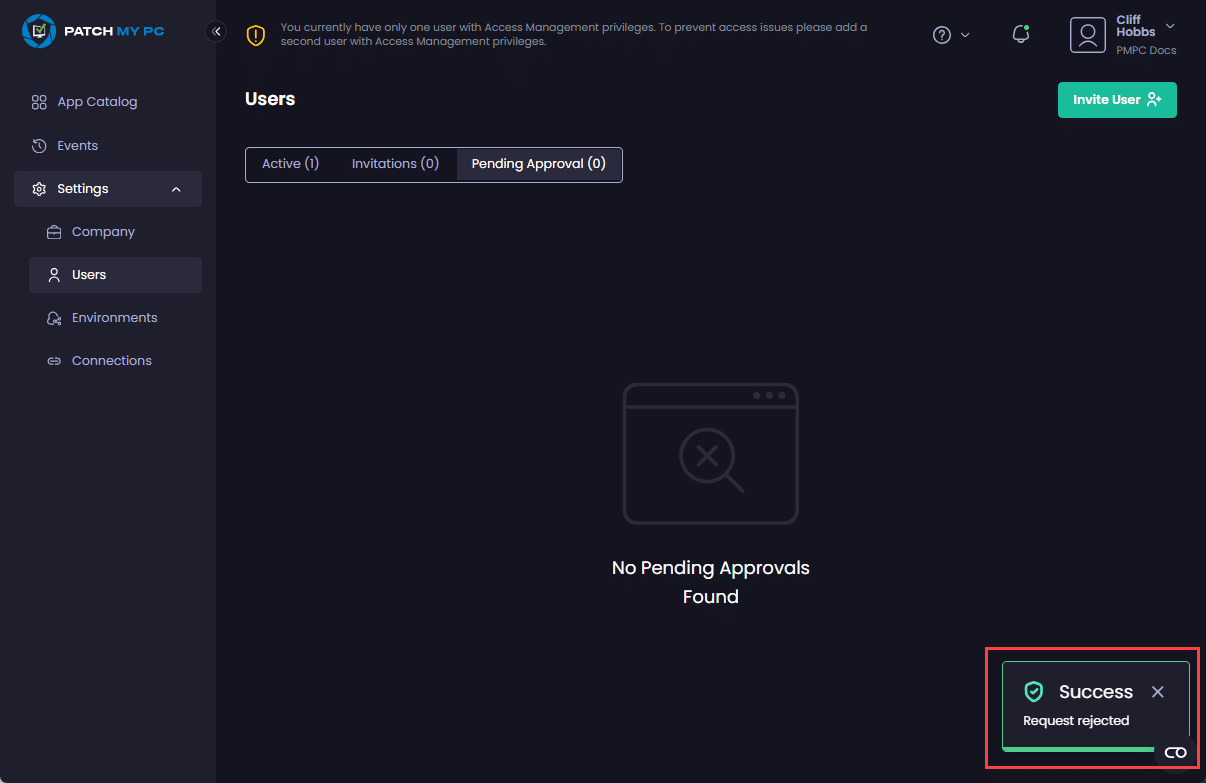Collapse the sidebar with double-chevron button

(x=216, y=31)
